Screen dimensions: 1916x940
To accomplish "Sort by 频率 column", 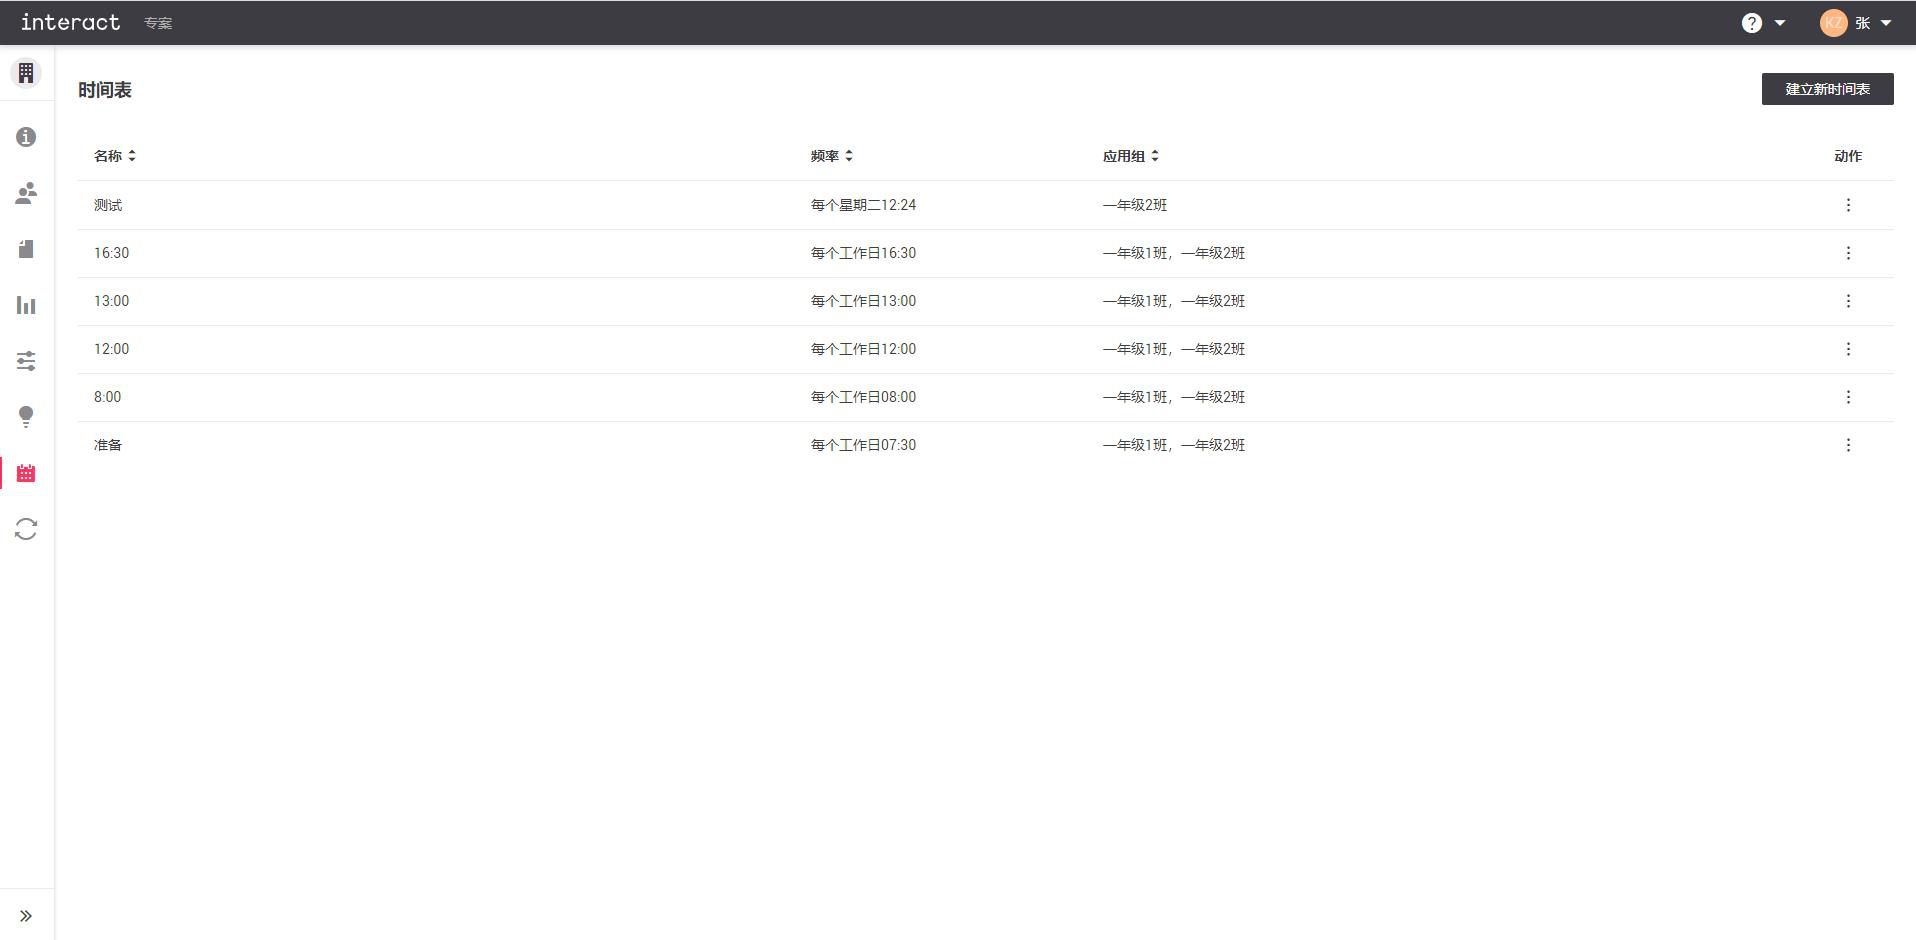I will coord(832,156).
